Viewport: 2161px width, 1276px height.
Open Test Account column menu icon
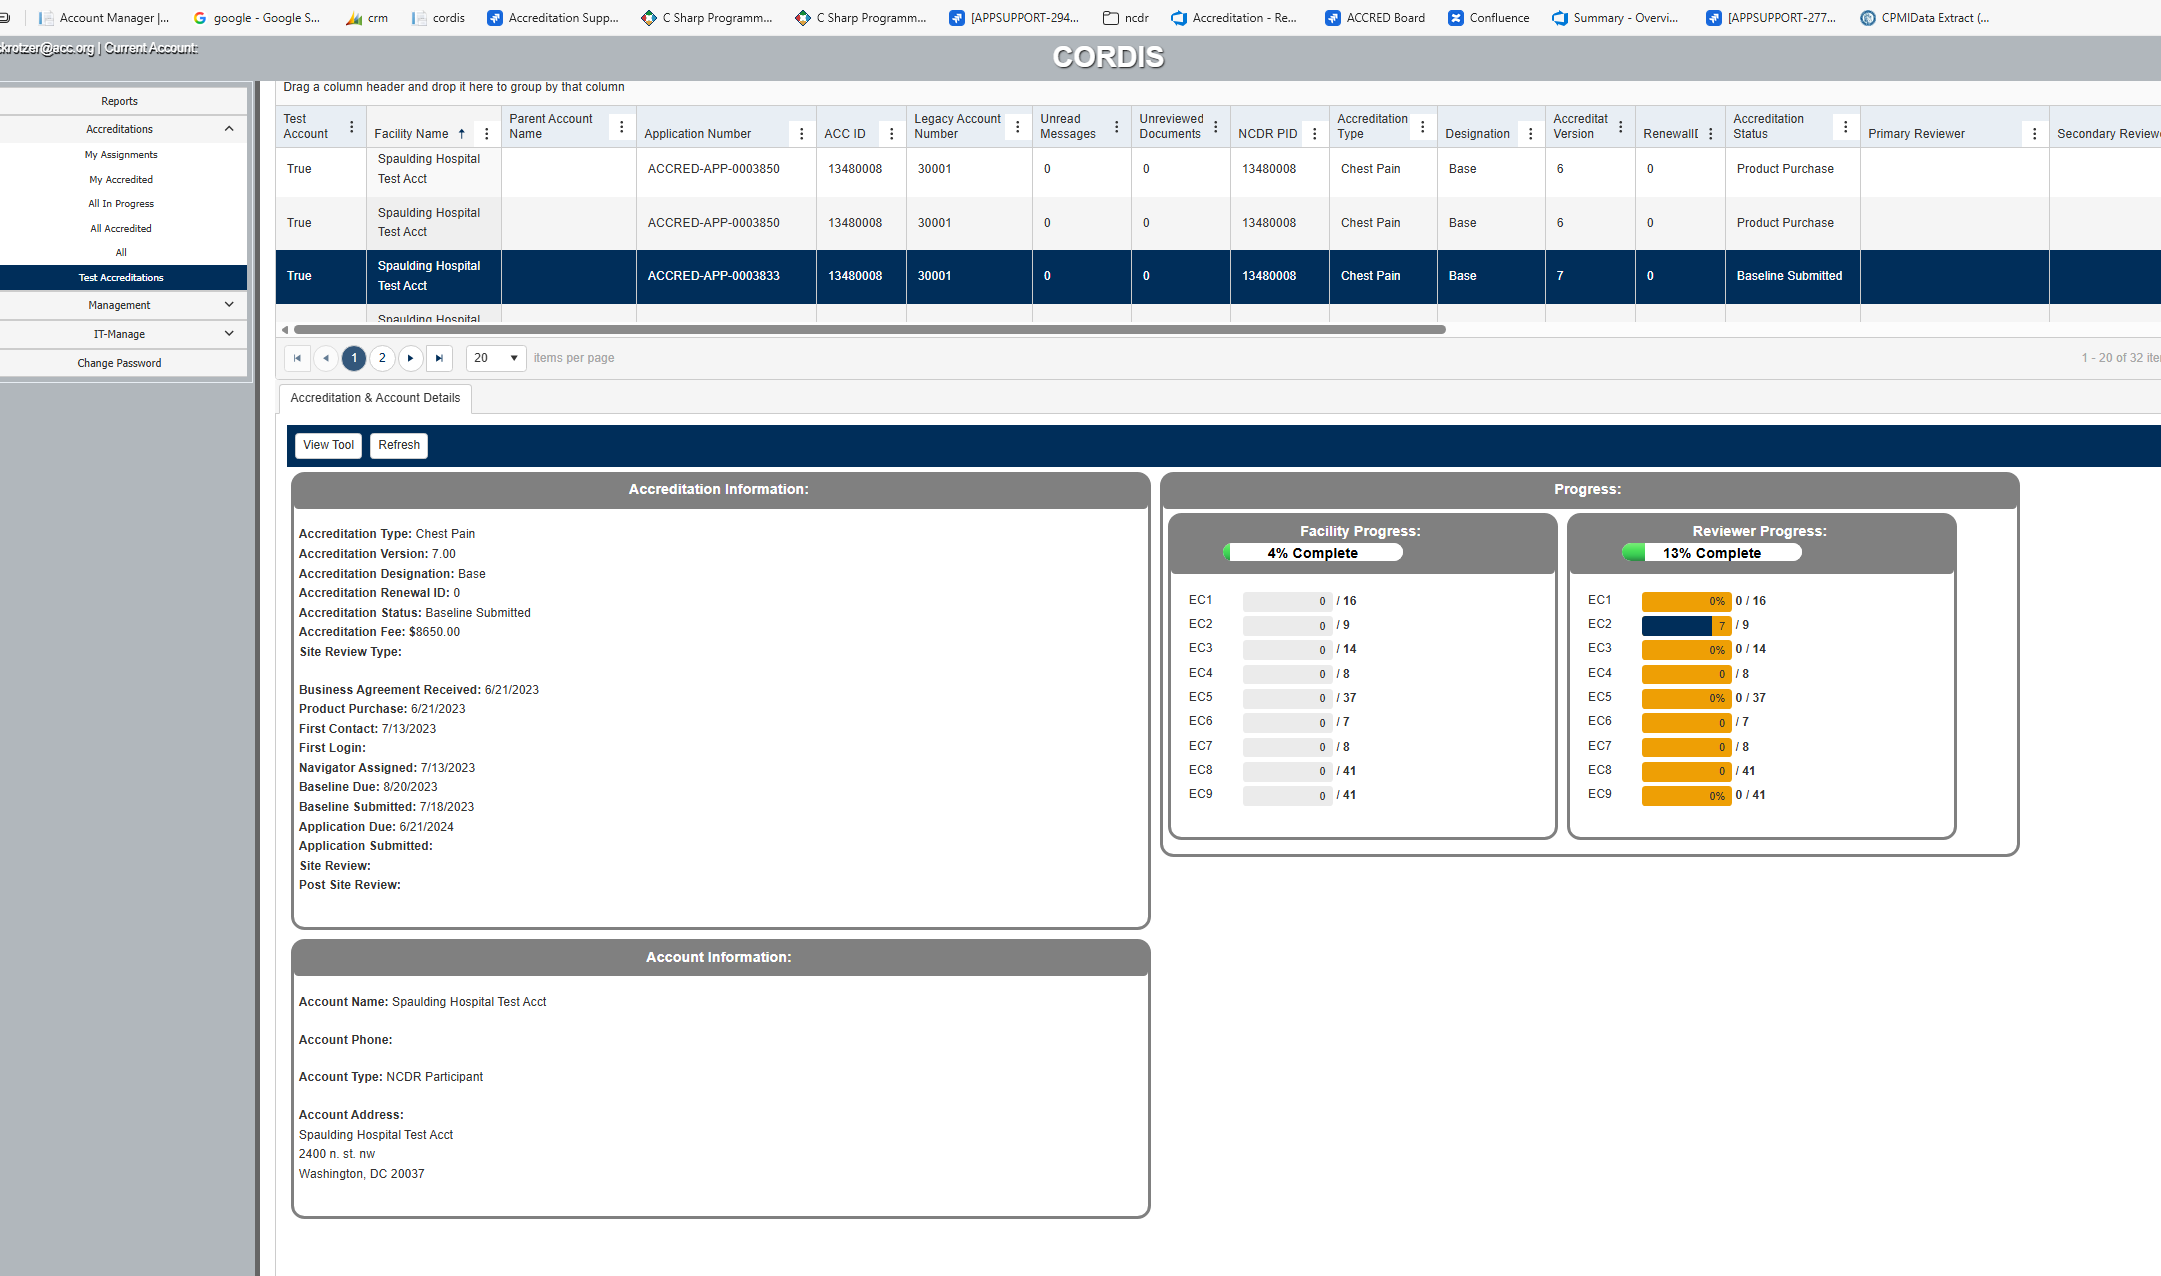[351, 127]
